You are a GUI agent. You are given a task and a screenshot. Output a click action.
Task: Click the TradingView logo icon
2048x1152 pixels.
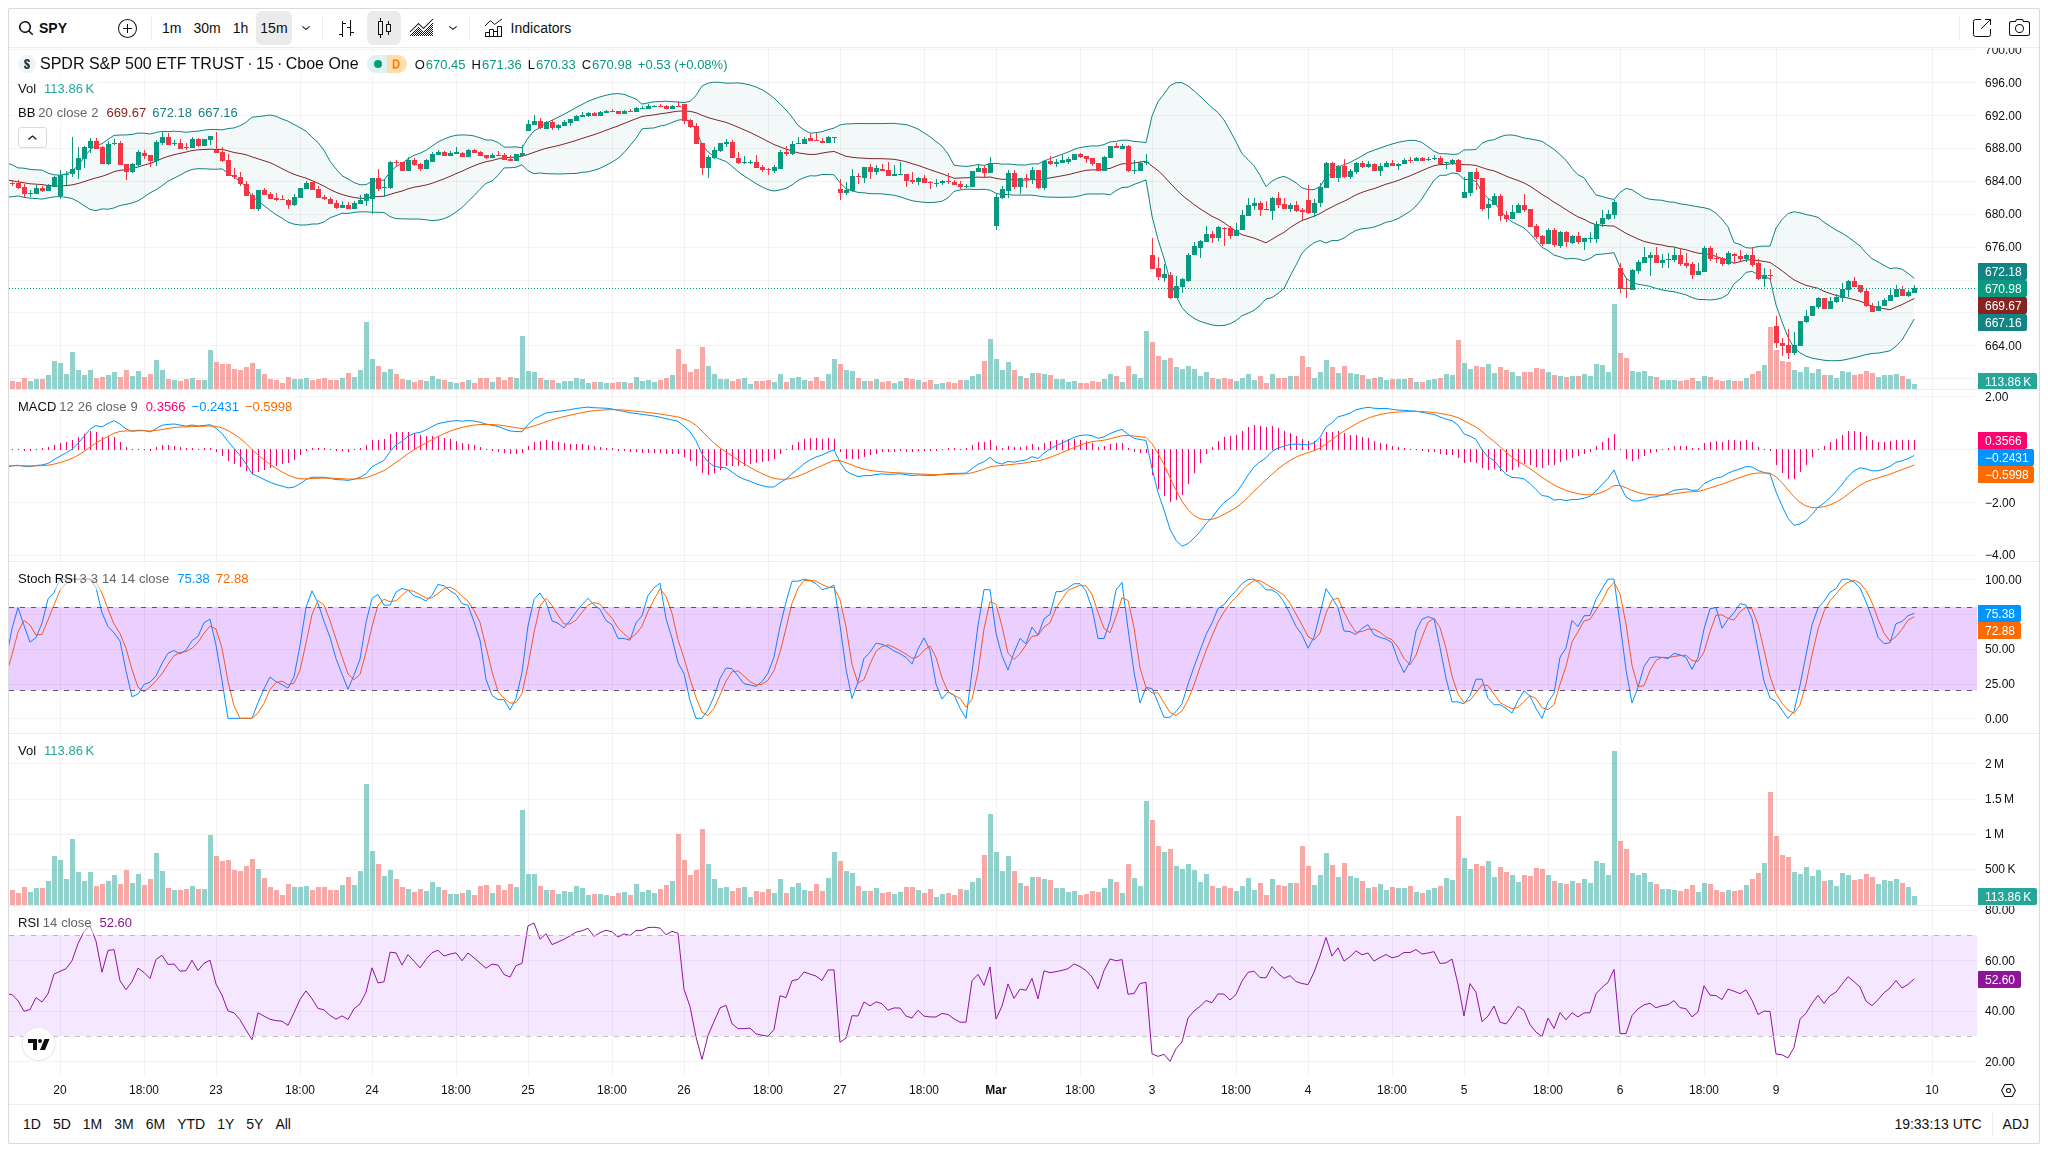[x=39, y=1044]
